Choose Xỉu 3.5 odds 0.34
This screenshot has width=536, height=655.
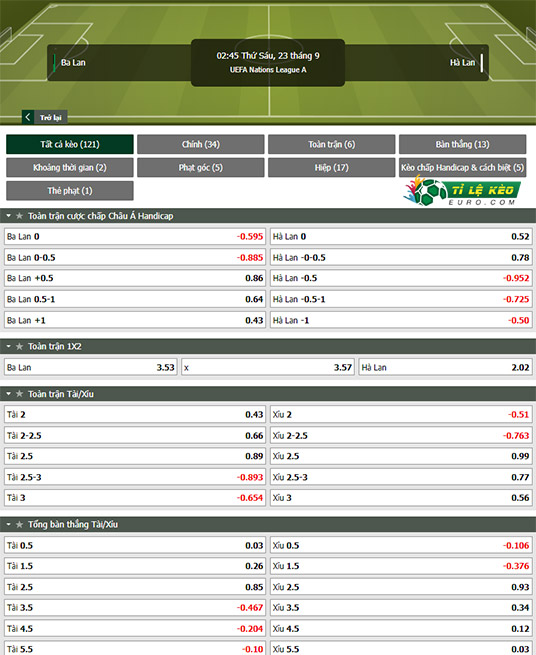(x=401, y=608)
